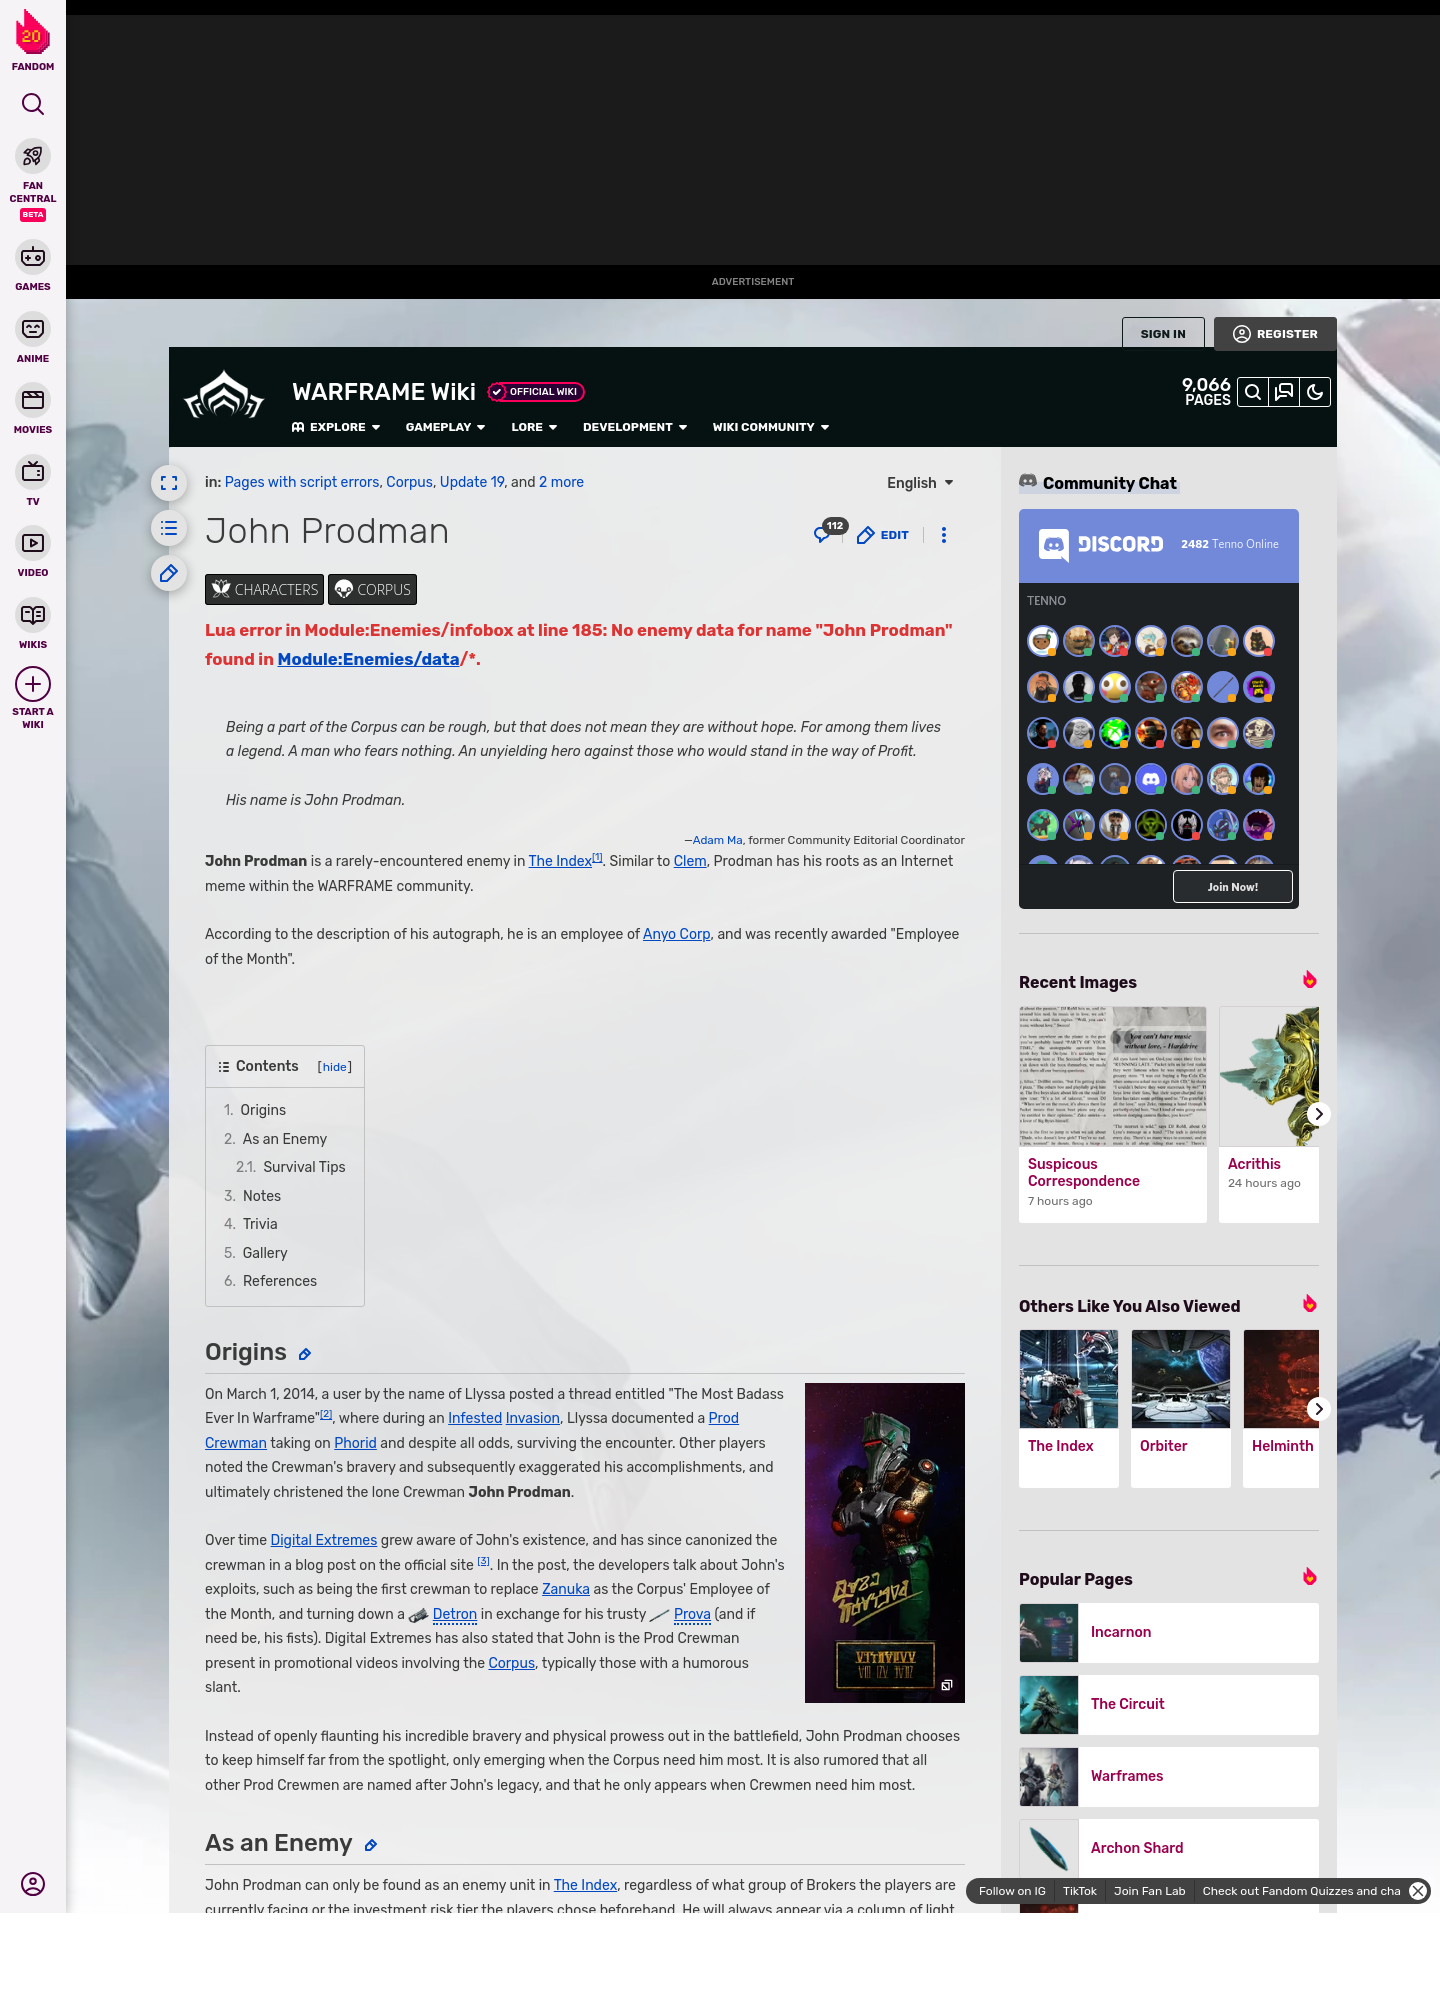Image resolution: width=1440 pixels, height=2000 pixels.
Task: Open the user profile icon in sidebar
Action: (x=33, y=1884)
